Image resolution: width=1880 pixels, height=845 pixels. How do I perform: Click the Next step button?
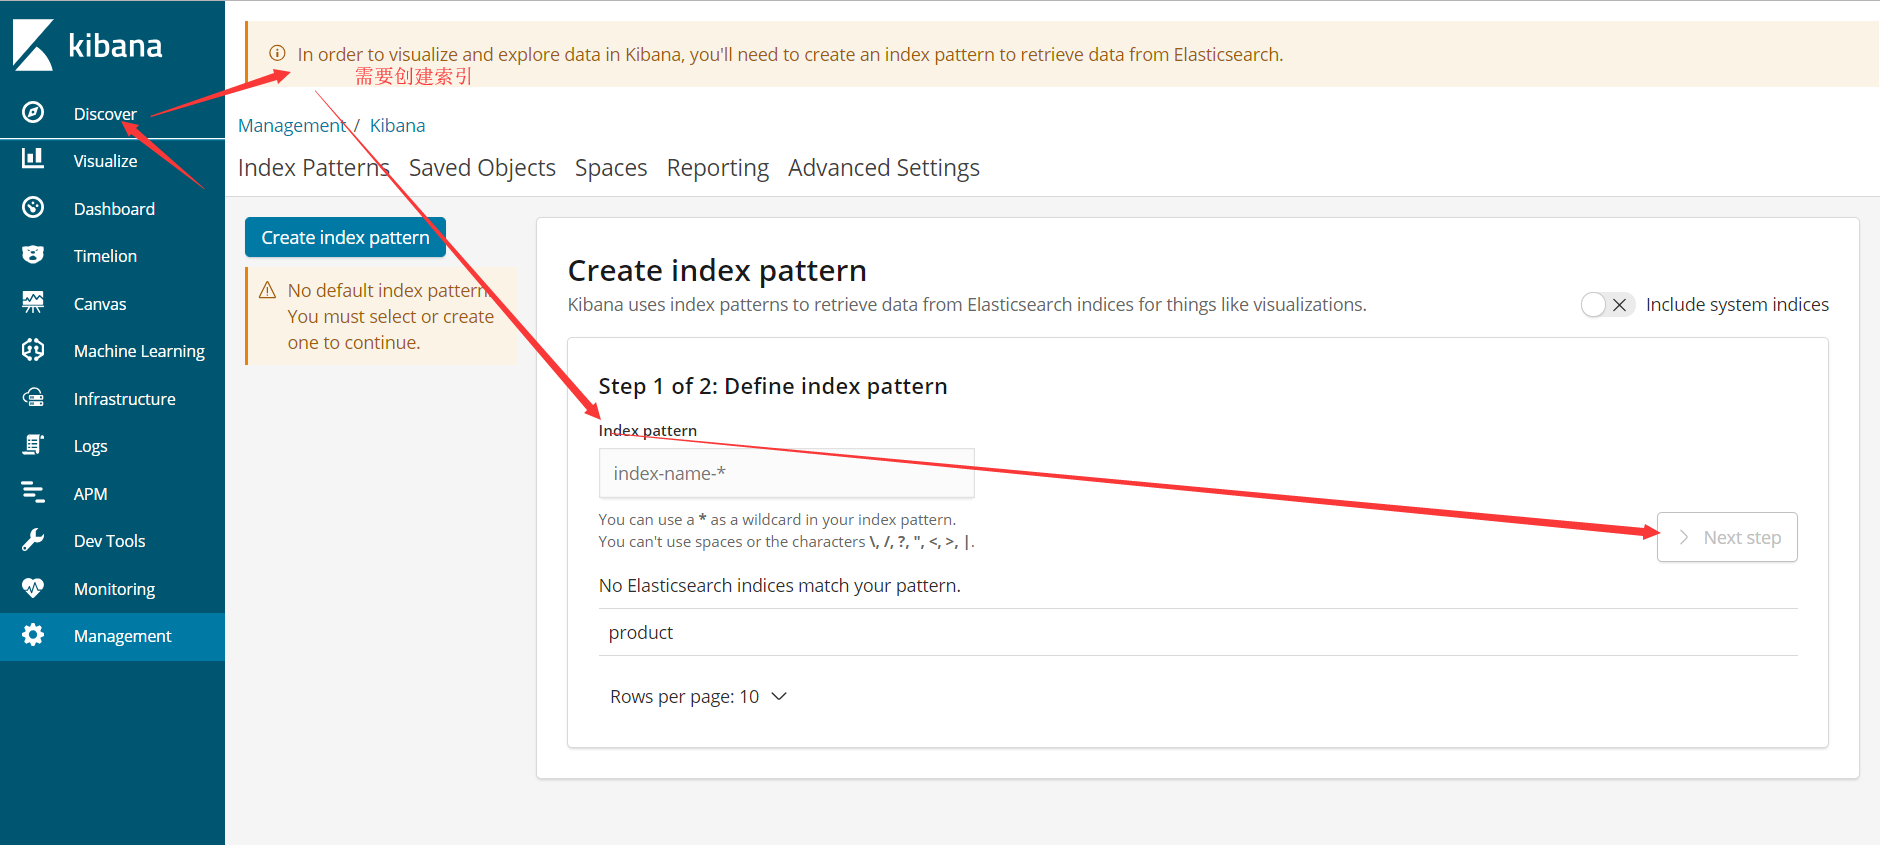tap(1727, 538)
